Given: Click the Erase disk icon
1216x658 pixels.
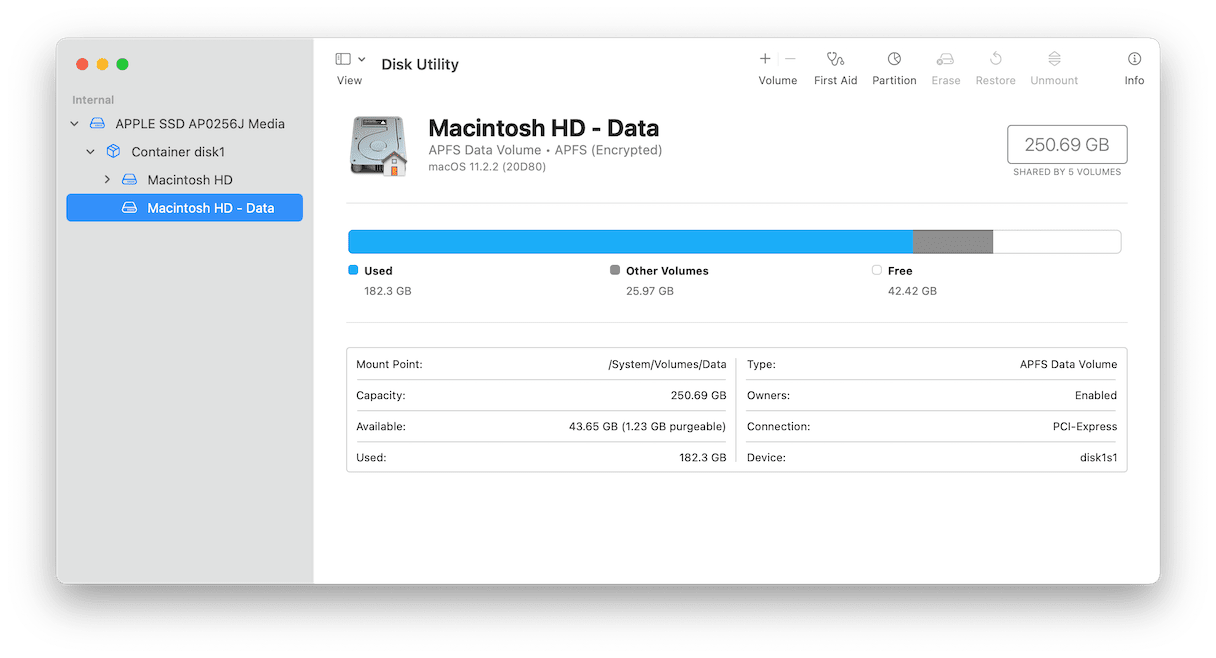Looking at the screenshot, I should pos(945,59).
